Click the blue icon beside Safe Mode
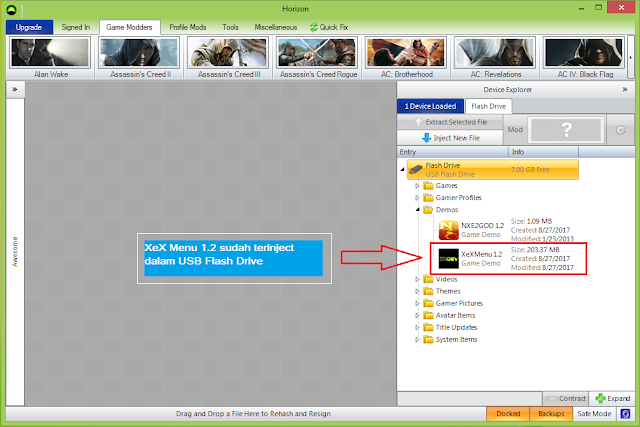Image resolution: width=640 pixels, height=427 pixels. click(x=625, y=414)
